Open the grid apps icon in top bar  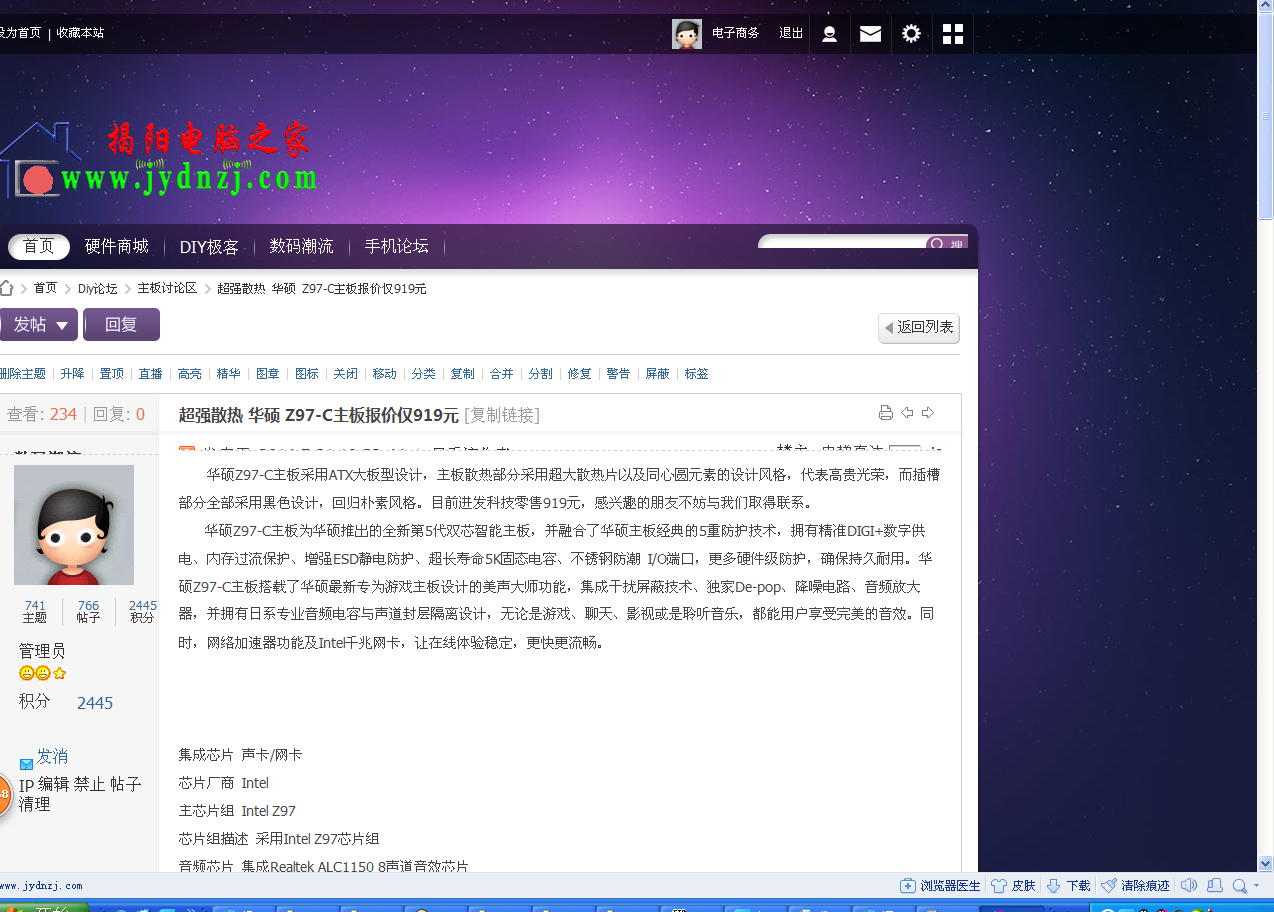(953, 34)
